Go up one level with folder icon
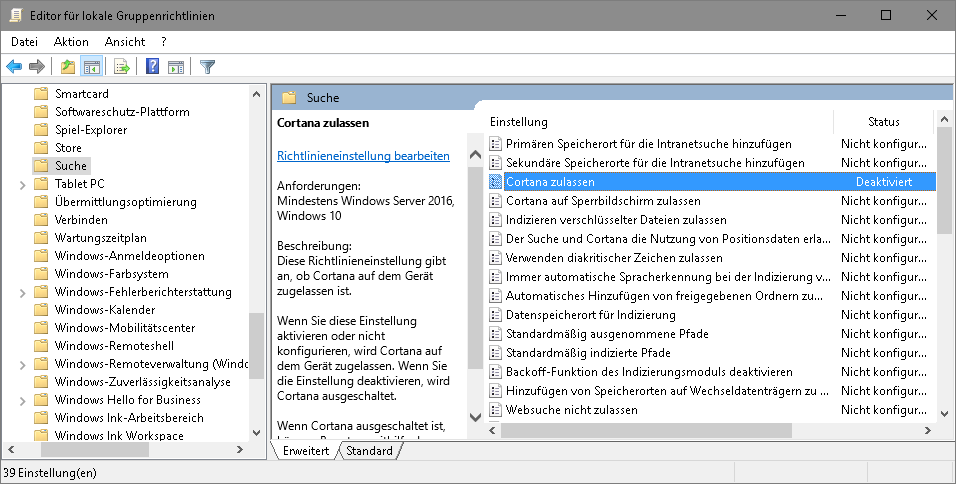 67,67
